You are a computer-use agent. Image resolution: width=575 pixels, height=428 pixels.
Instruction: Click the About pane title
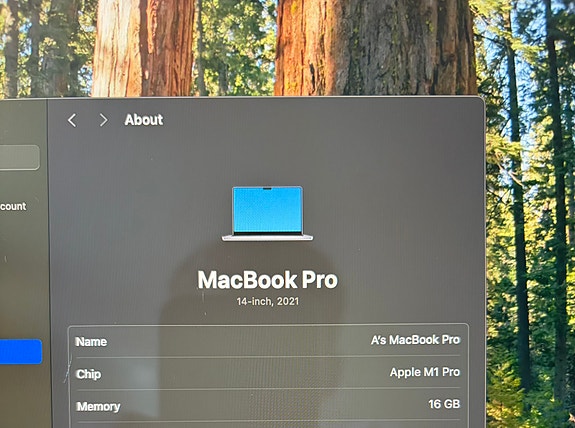coord(144,120)
